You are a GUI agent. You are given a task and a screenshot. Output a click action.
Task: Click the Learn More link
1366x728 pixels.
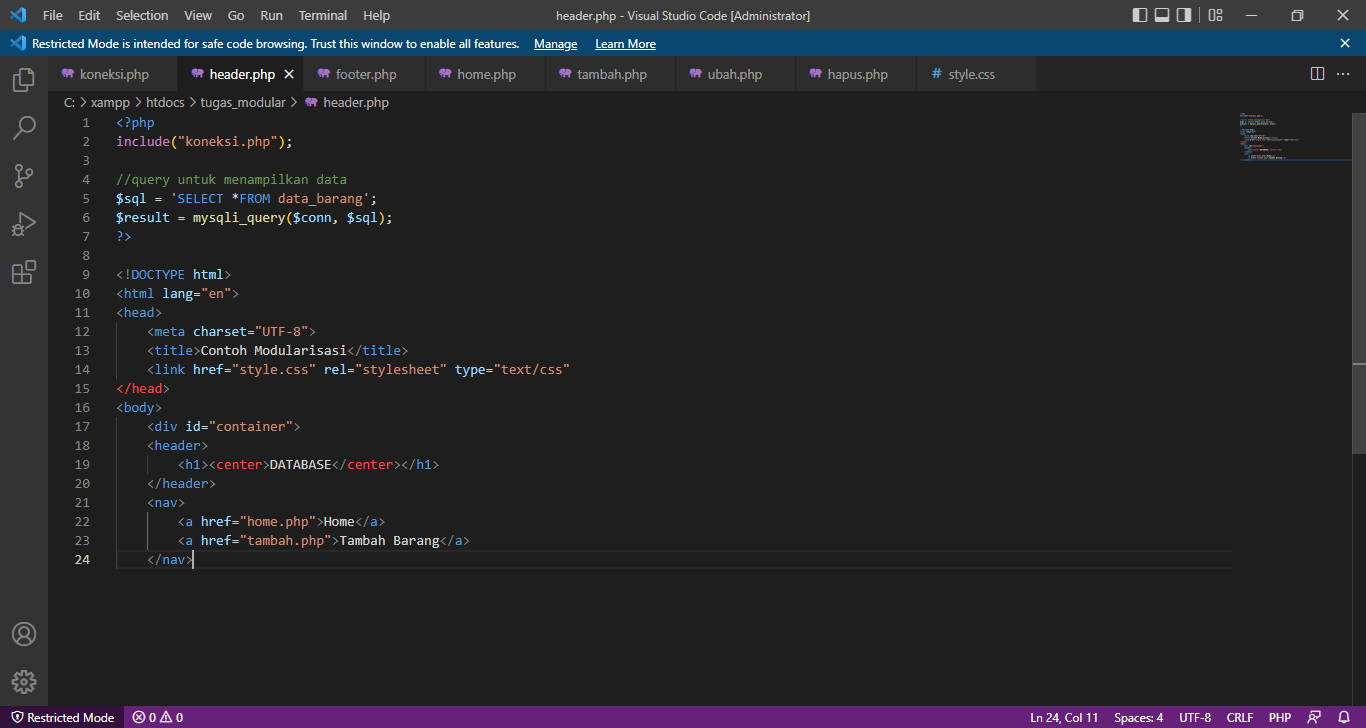coord(625,43)
